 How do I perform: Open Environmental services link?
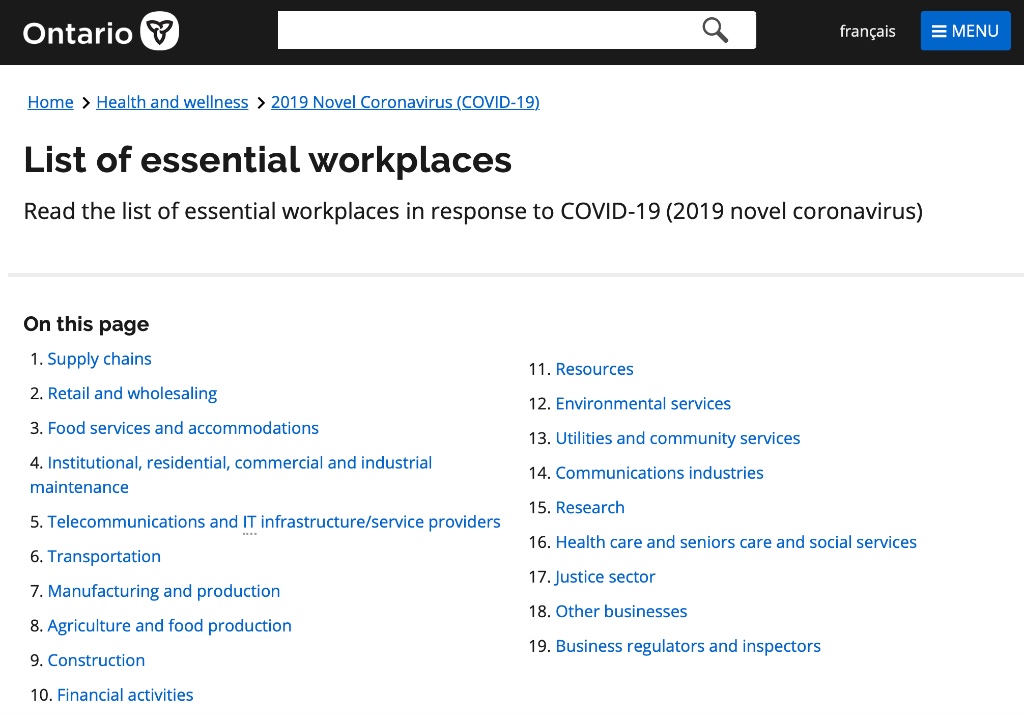tap(643, 404)
